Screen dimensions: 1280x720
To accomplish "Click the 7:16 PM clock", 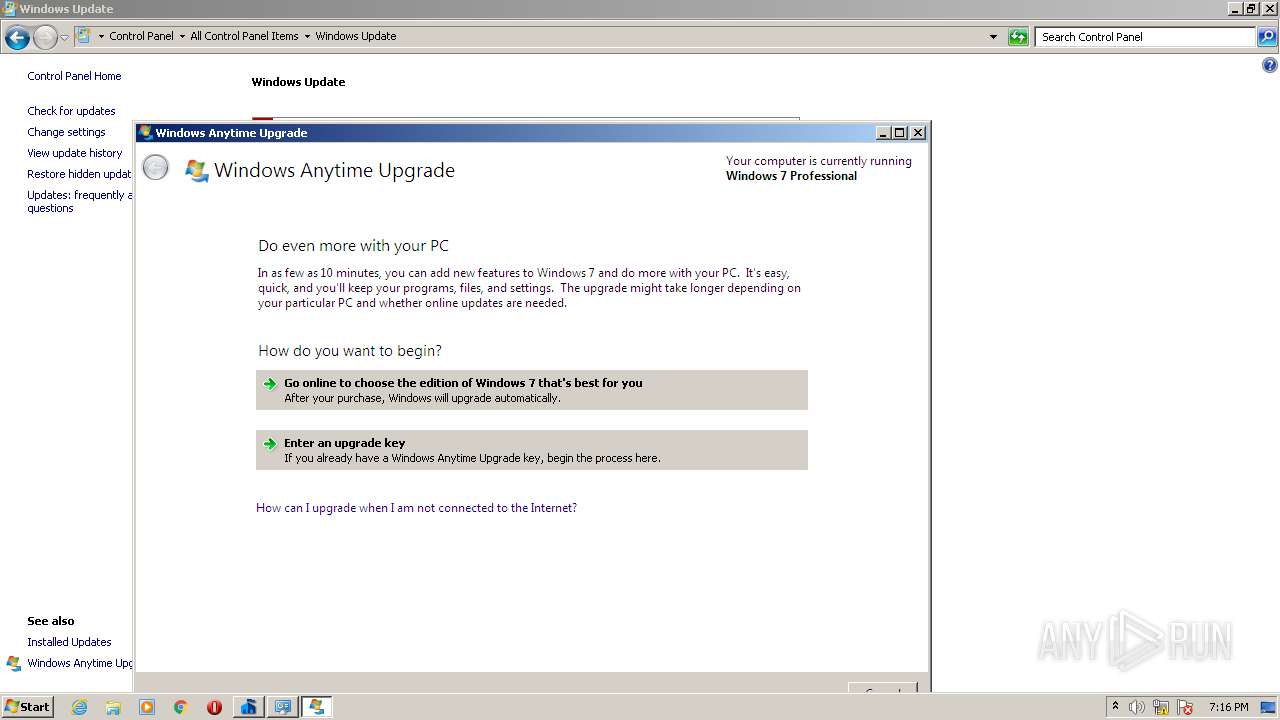I will pos(1228,707).
